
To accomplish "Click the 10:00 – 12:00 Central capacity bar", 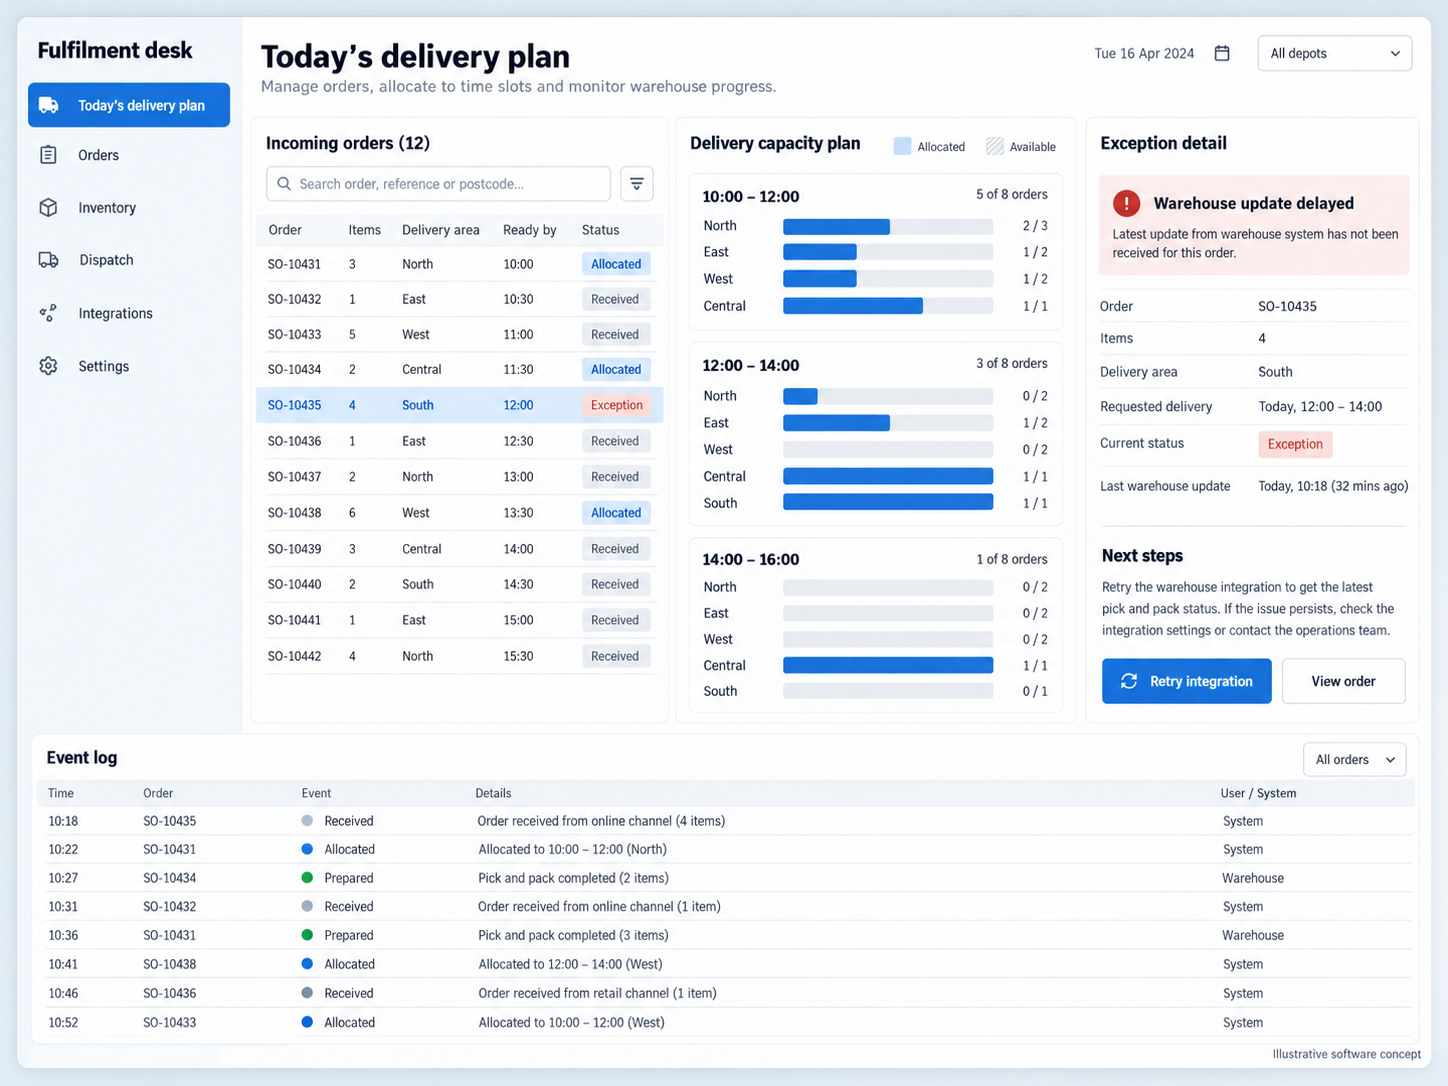I will tap(888, 306).
